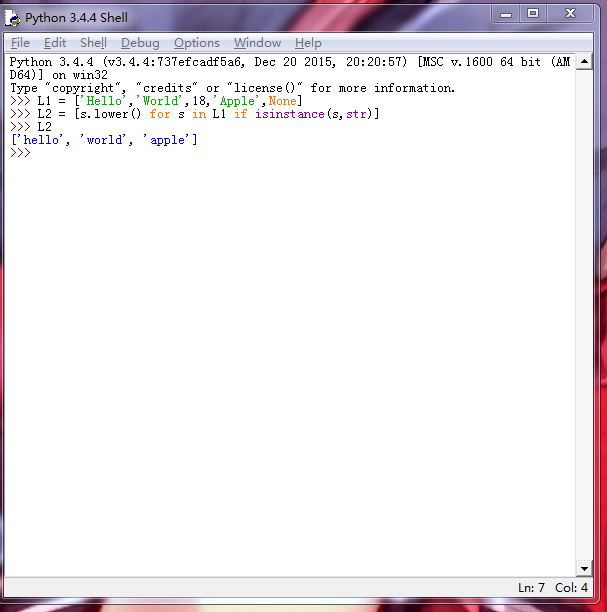Close the Python 3.4.4 Shell window
The height and width of the screenshot is (612, 607).
click(571, 13)
